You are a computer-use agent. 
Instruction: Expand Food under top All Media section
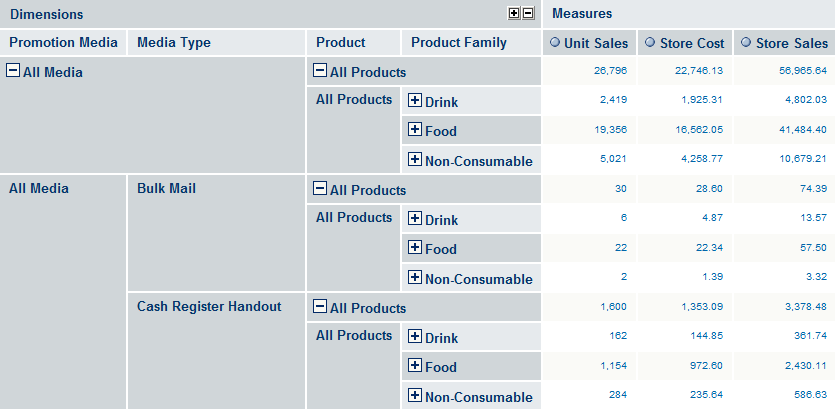(415, 129)
